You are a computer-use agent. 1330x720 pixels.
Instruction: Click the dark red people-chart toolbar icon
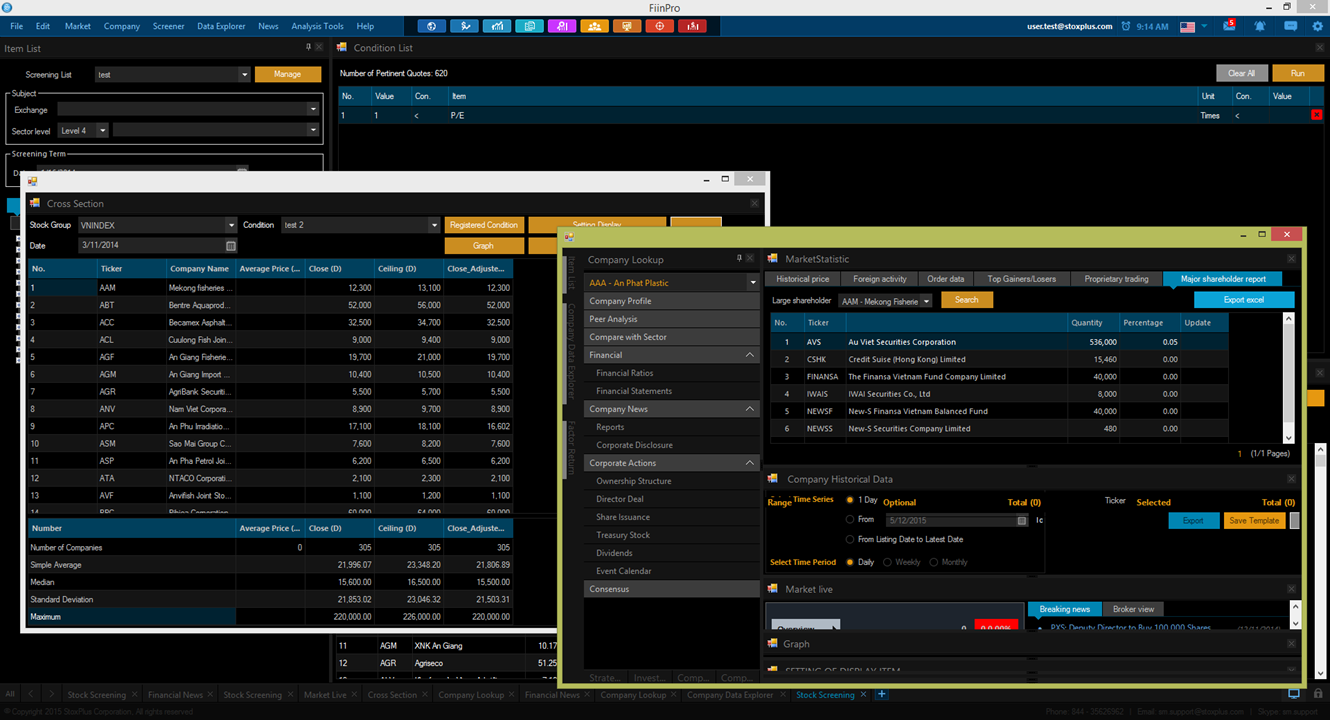(692, 26)
